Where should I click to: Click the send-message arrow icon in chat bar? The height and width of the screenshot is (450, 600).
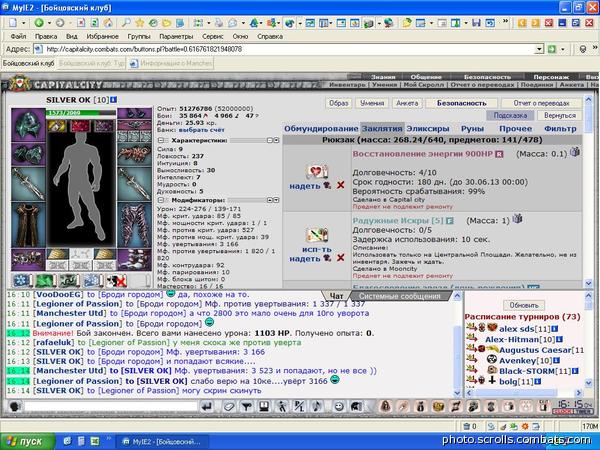click(207, 406)
